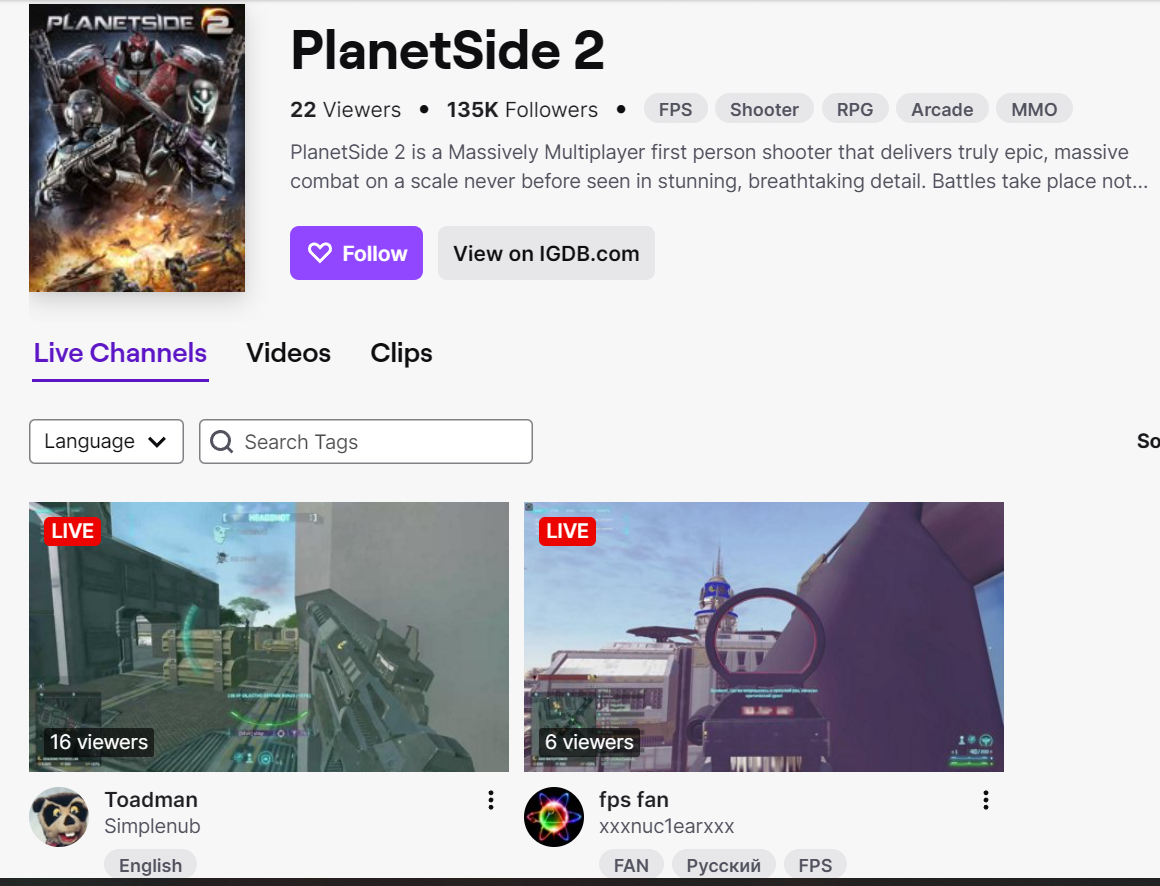
Task: Select the RPG category tag
Action: (x=854, y=109)
